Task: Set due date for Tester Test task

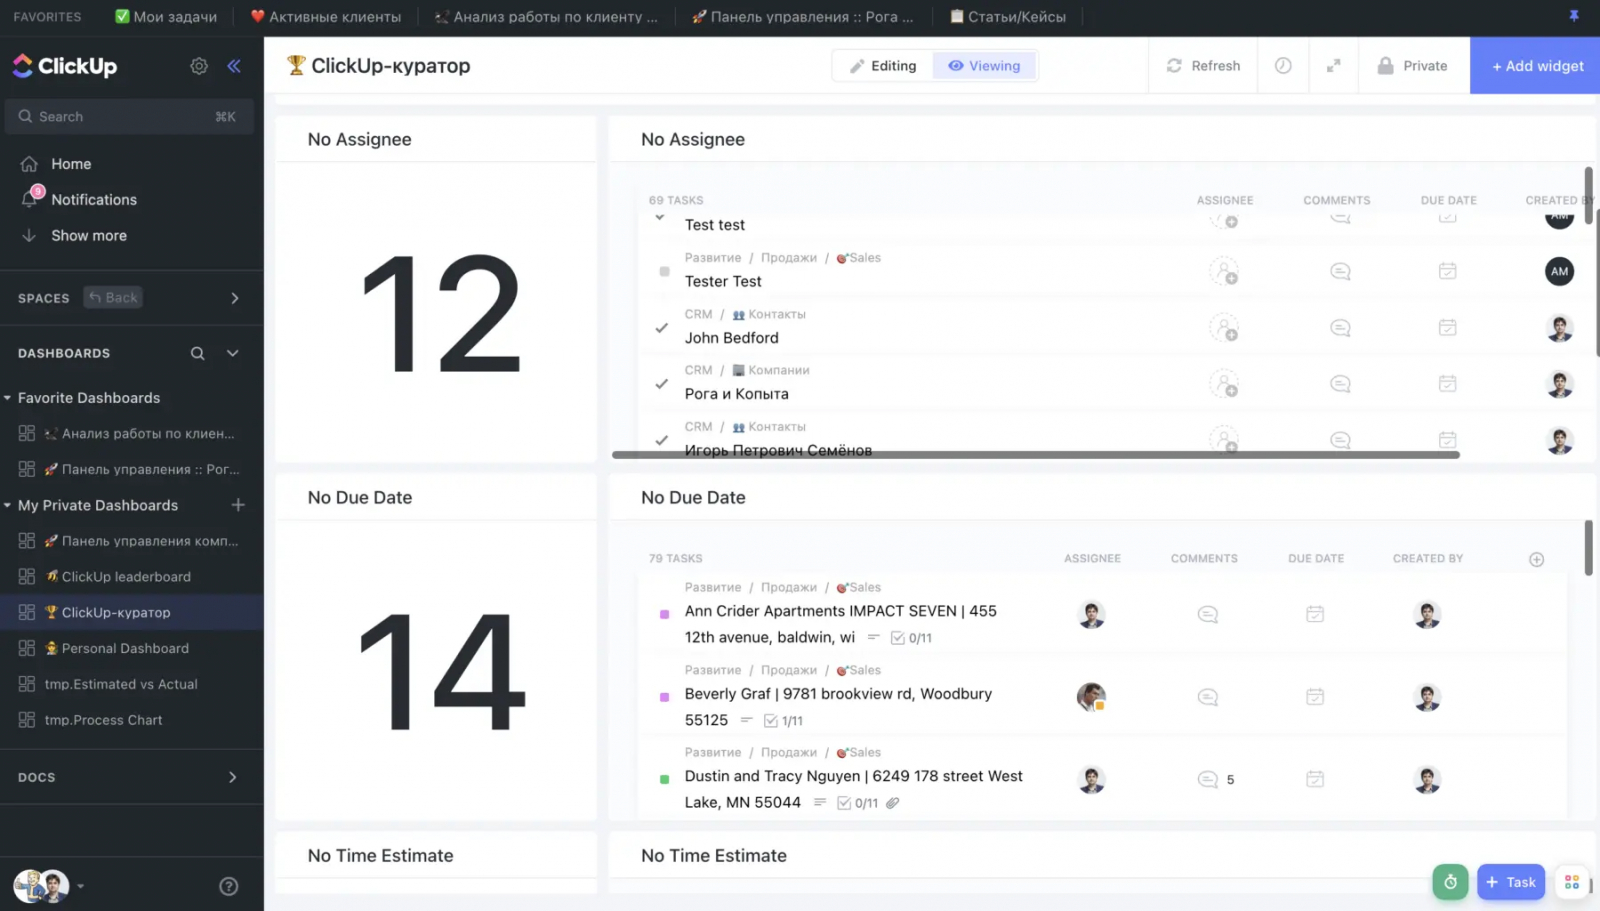Action: point(1447,271)
